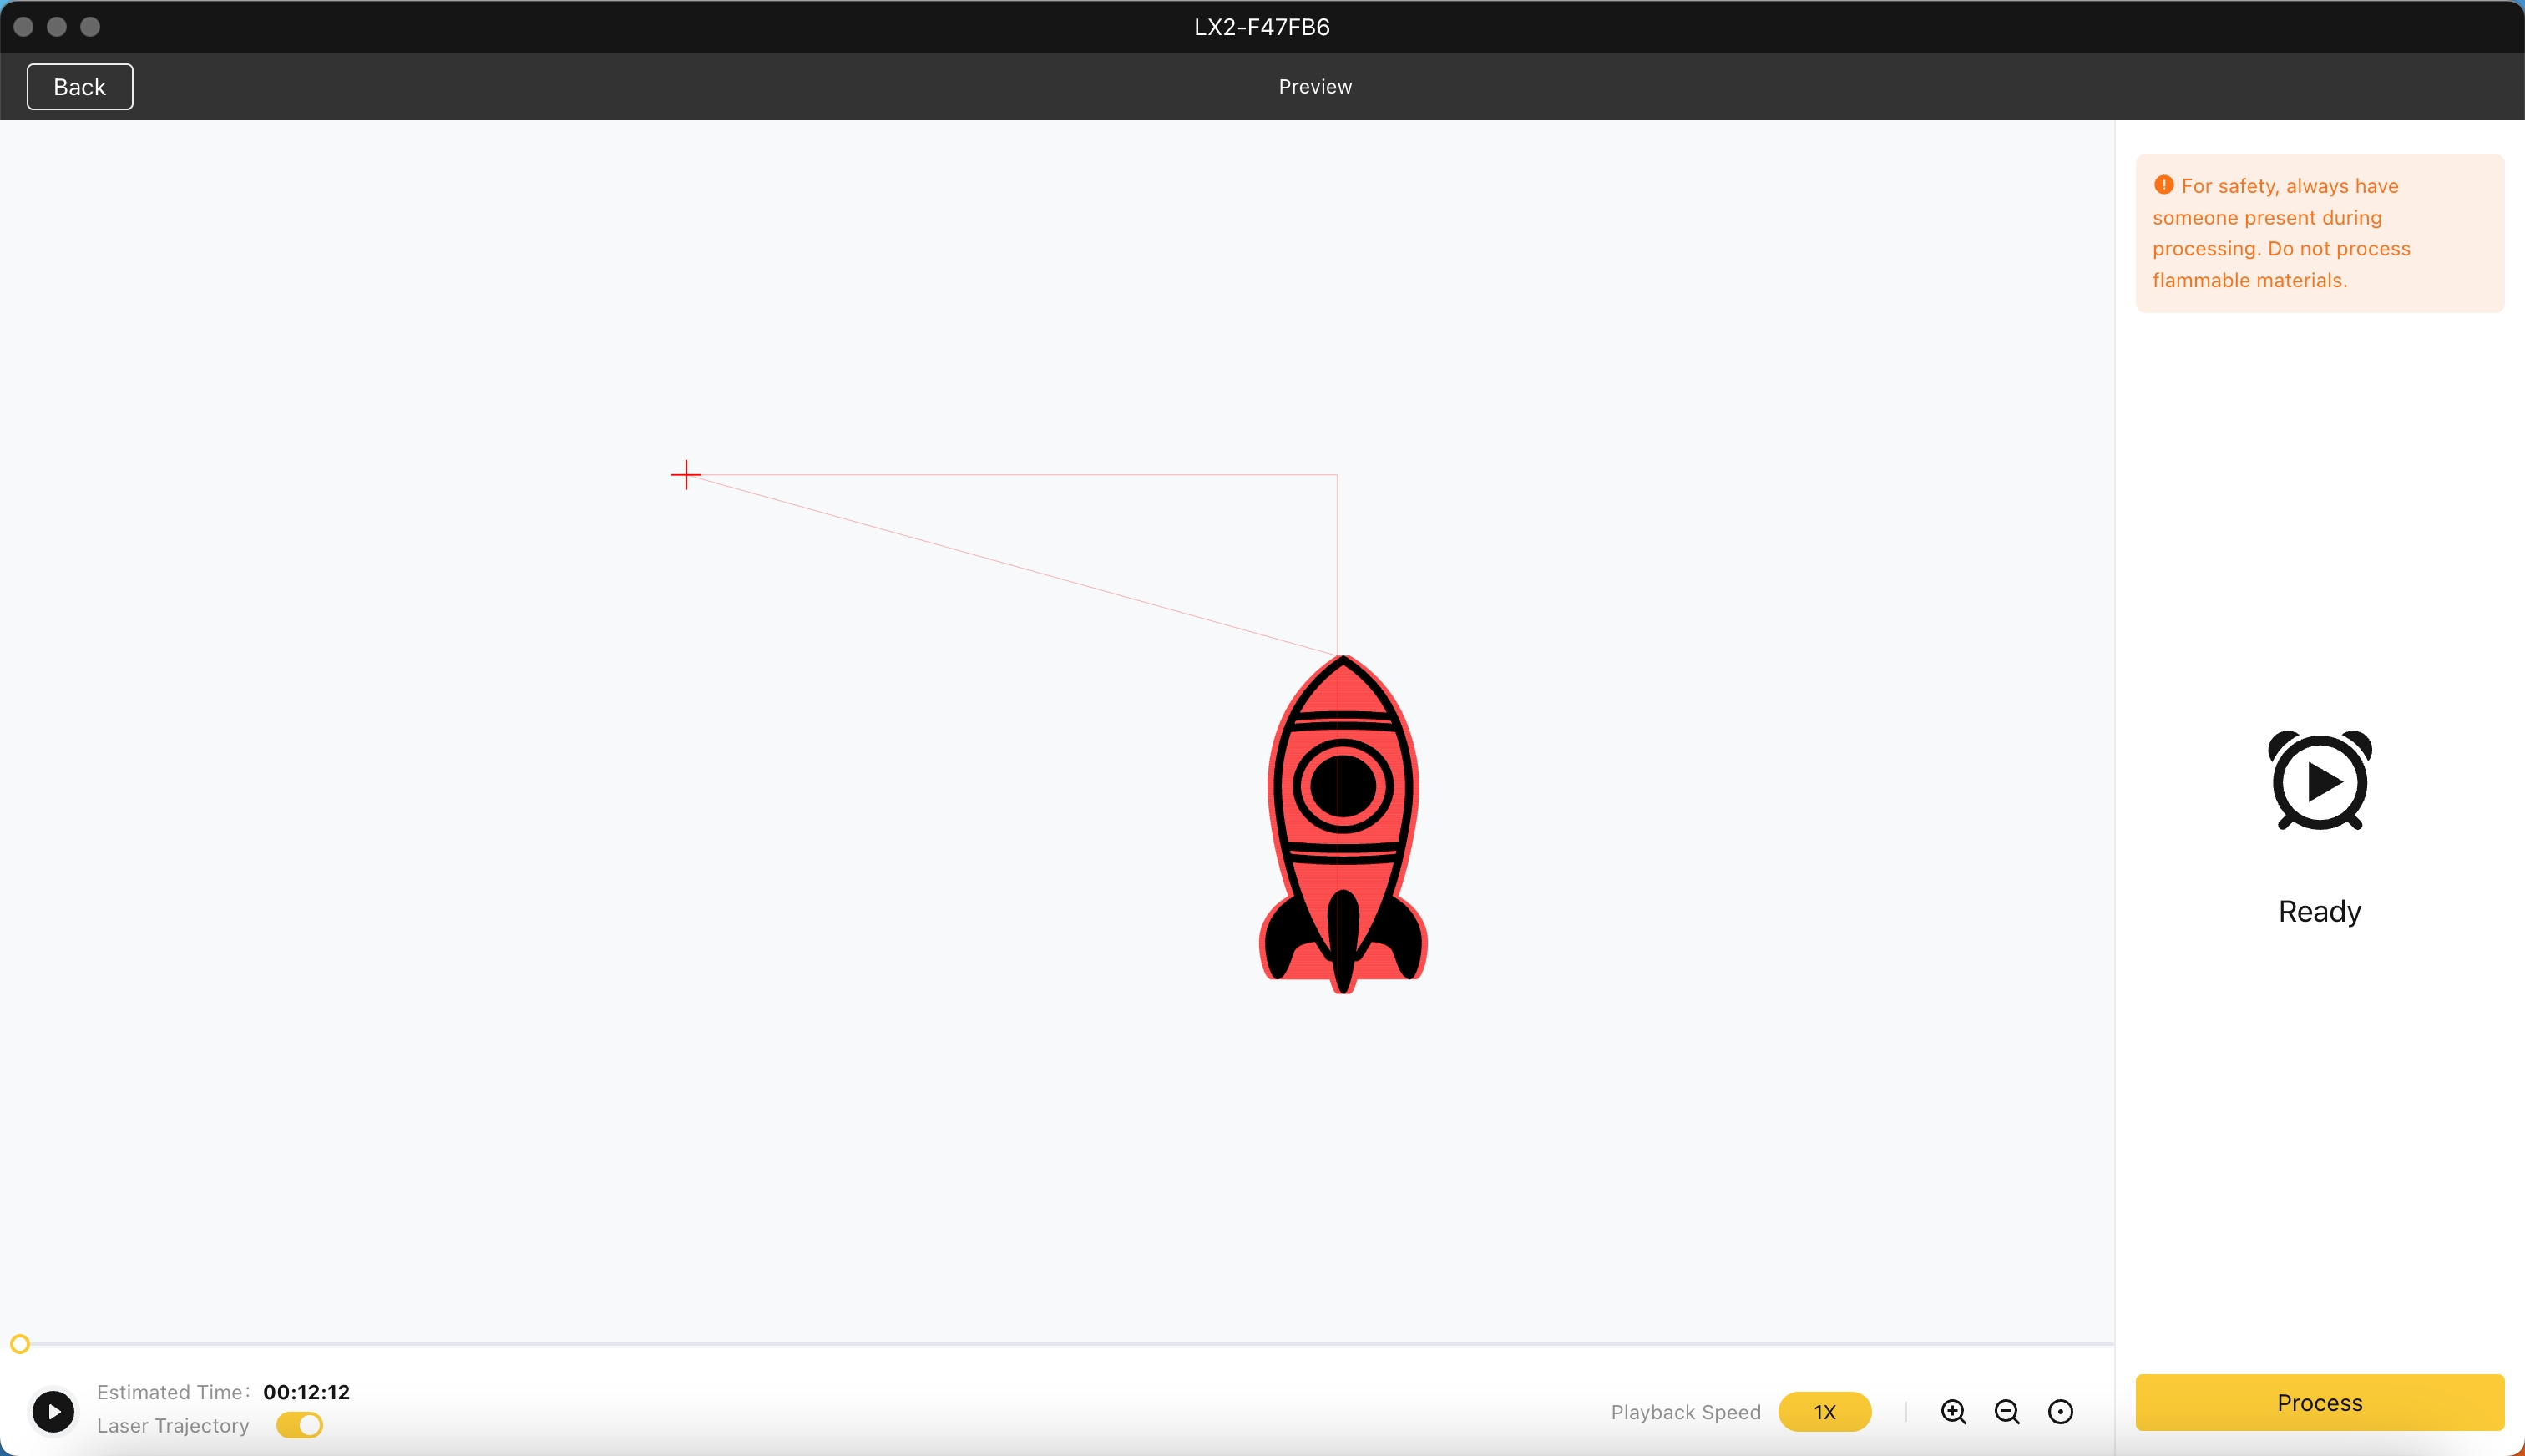The image size is (2525, 1456).
Task: Start the job with the Process button
Action: (x=2319, y=1402)
